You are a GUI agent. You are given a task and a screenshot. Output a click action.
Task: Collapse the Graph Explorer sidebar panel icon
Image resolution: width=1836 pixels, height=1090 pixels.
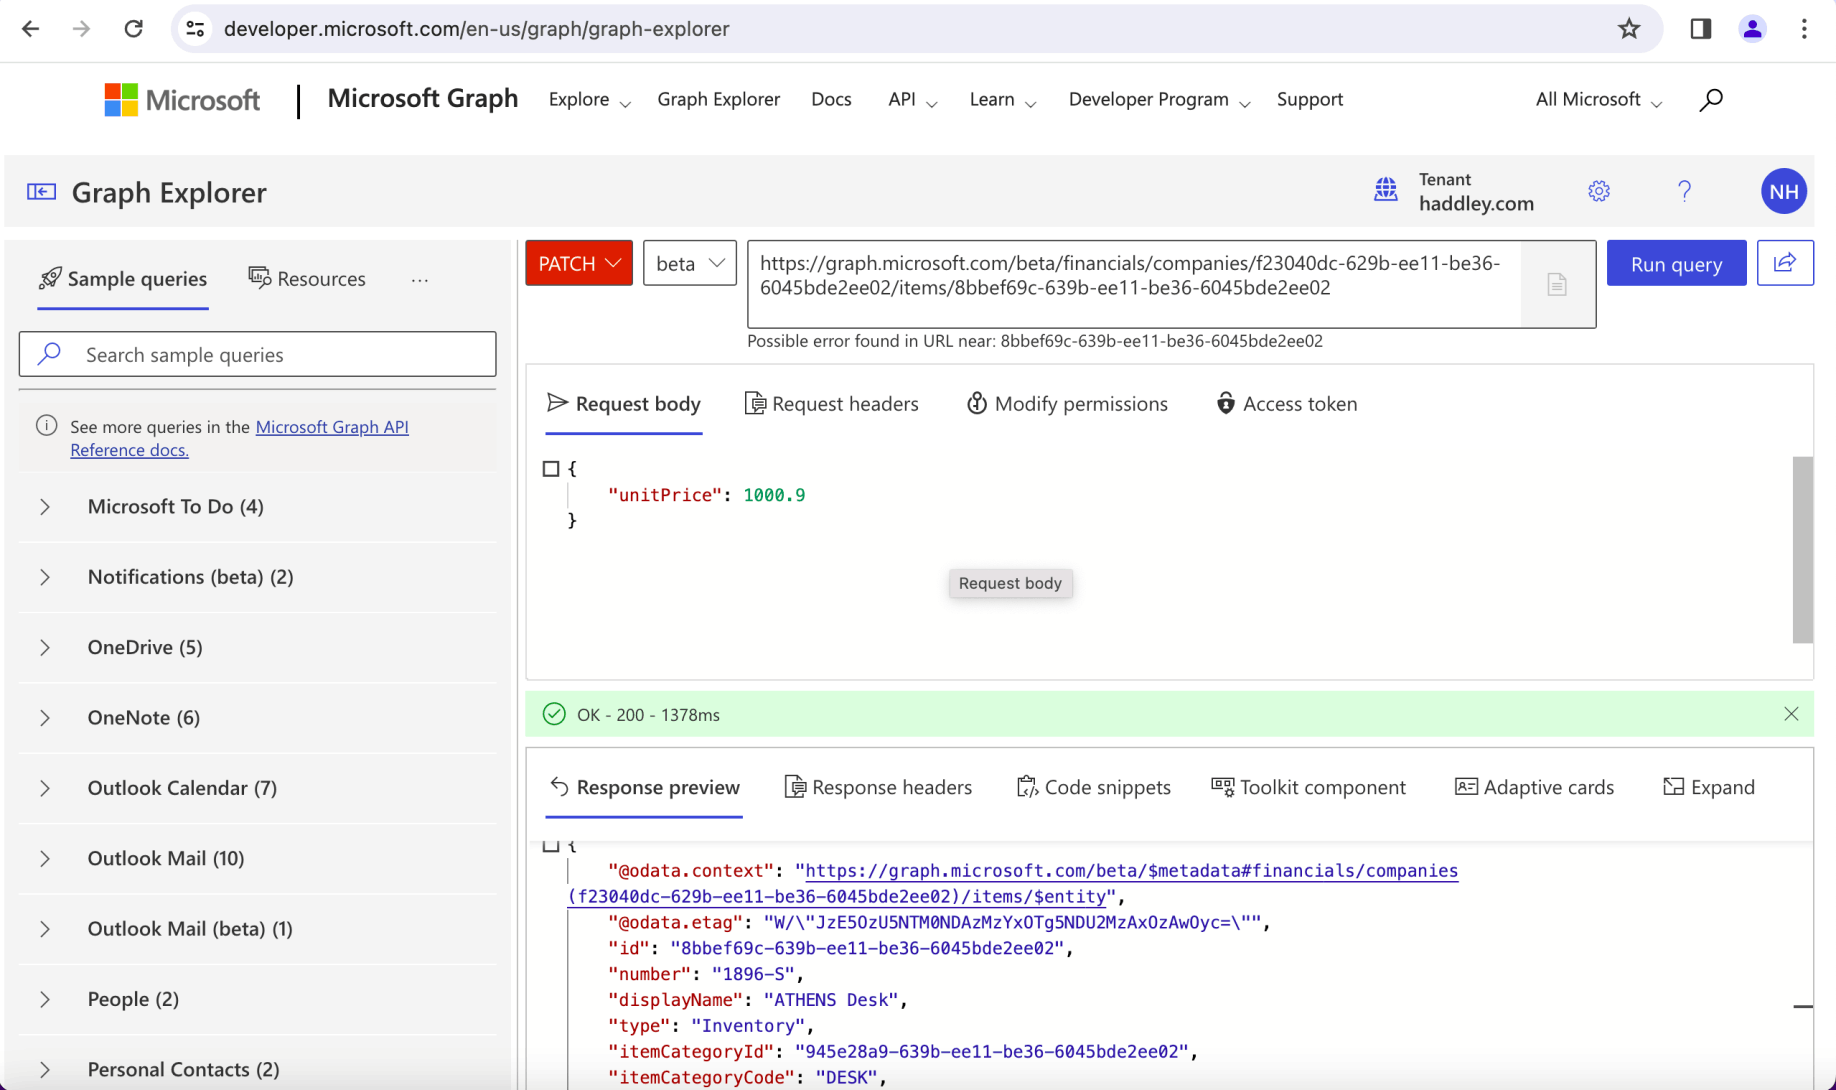[x=41, y=192]
